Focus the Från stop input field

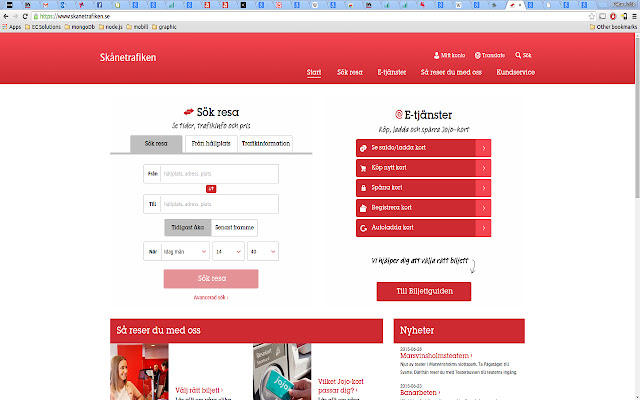tap(220, 174)
